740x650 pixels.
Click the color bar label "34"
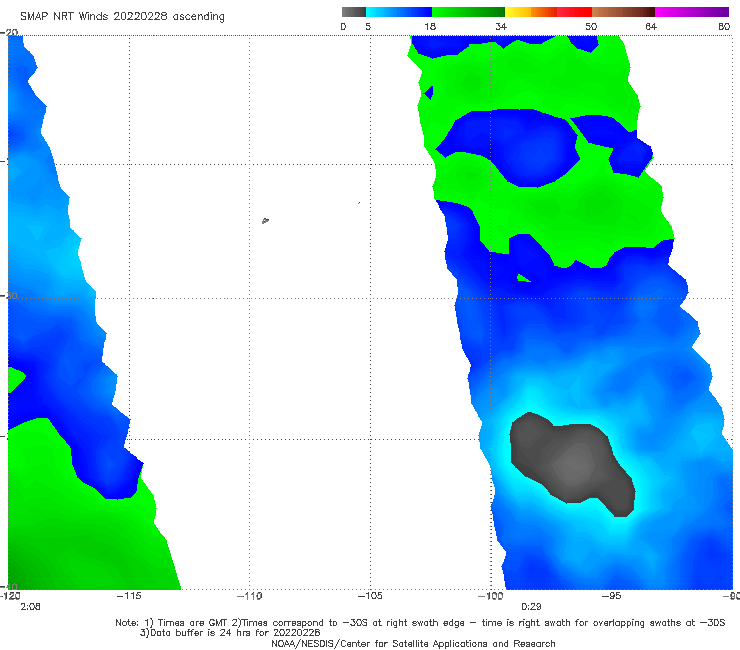click(x=501, y=27)
